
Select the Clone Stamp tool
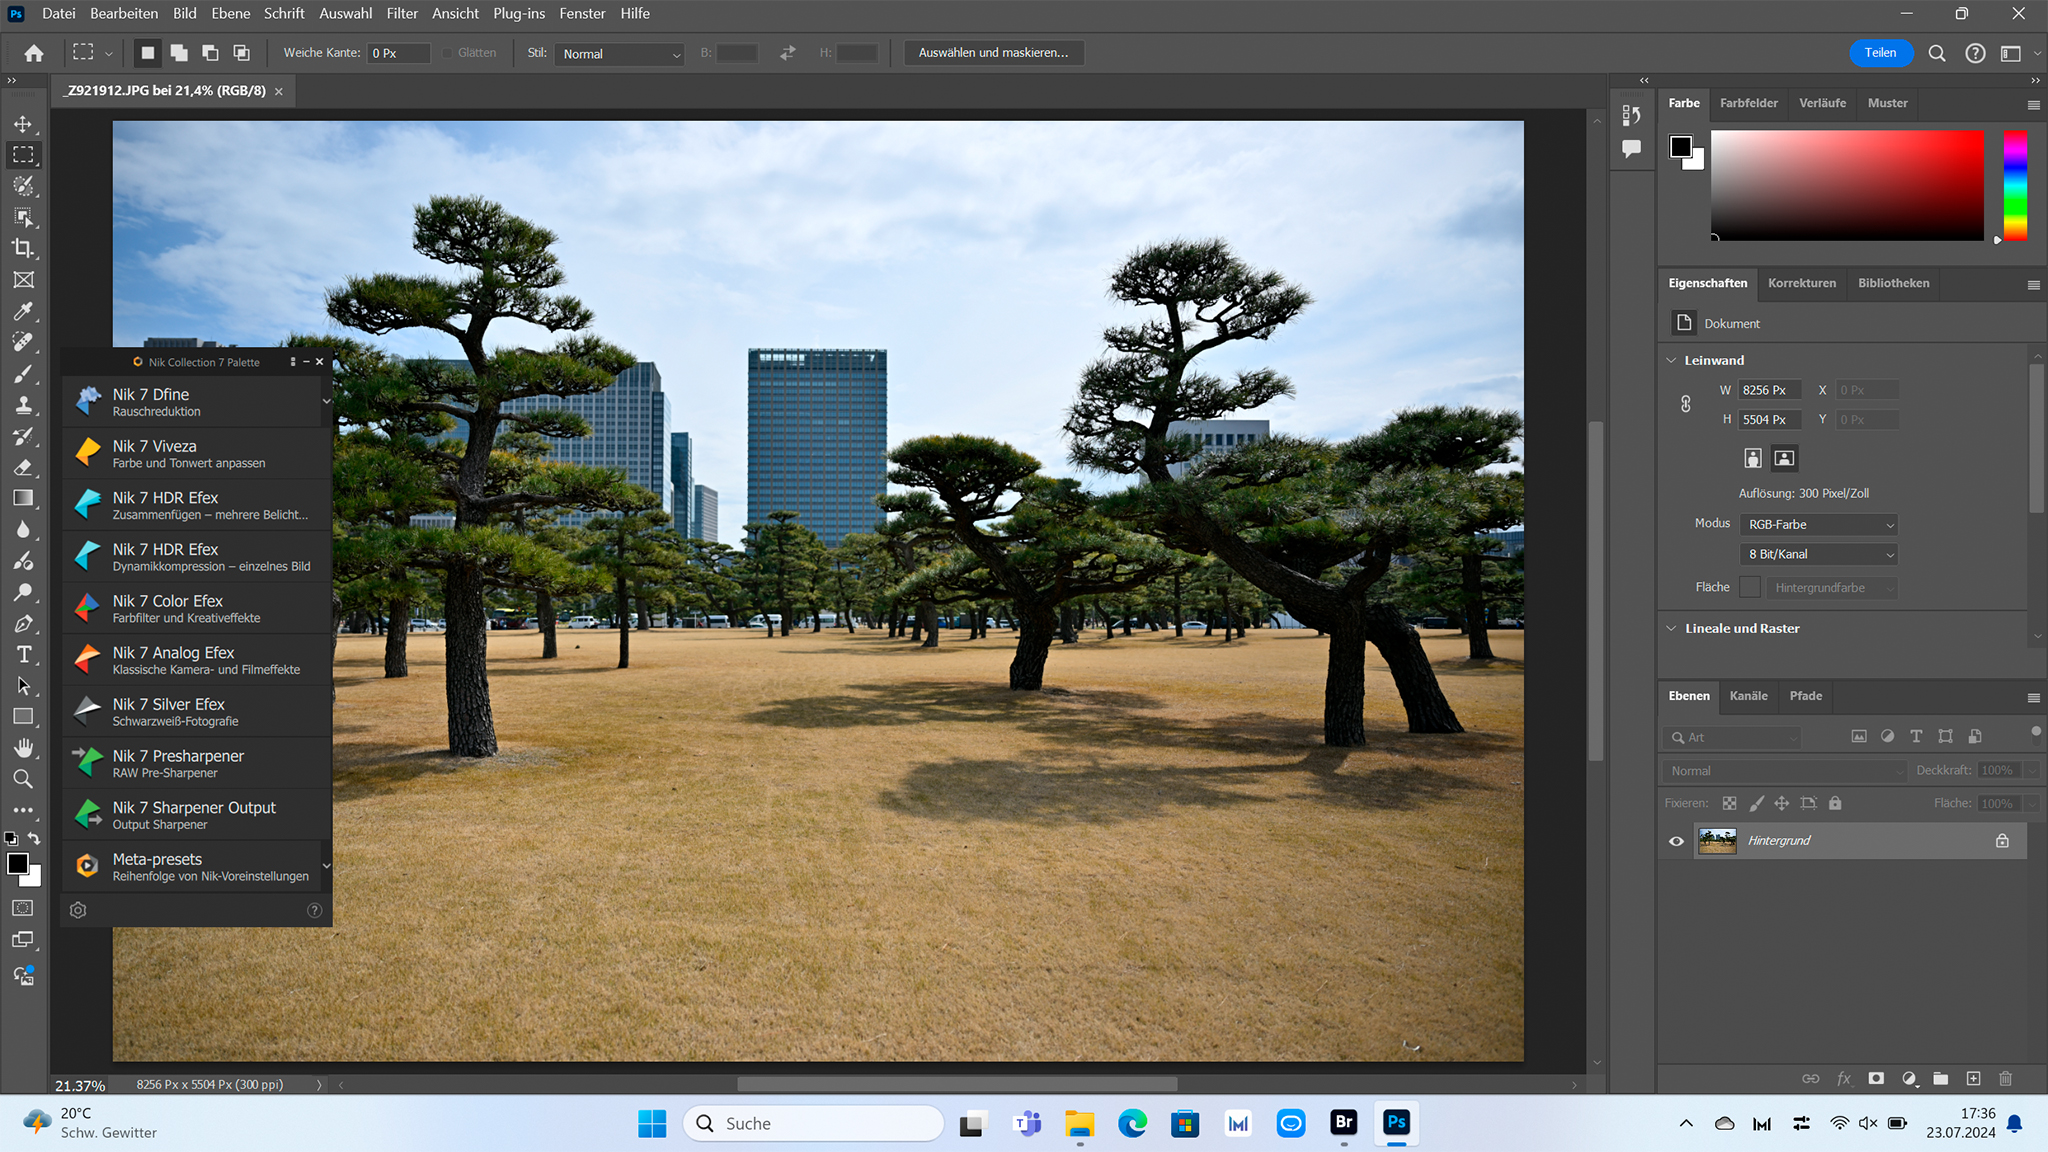click(24, 405)
